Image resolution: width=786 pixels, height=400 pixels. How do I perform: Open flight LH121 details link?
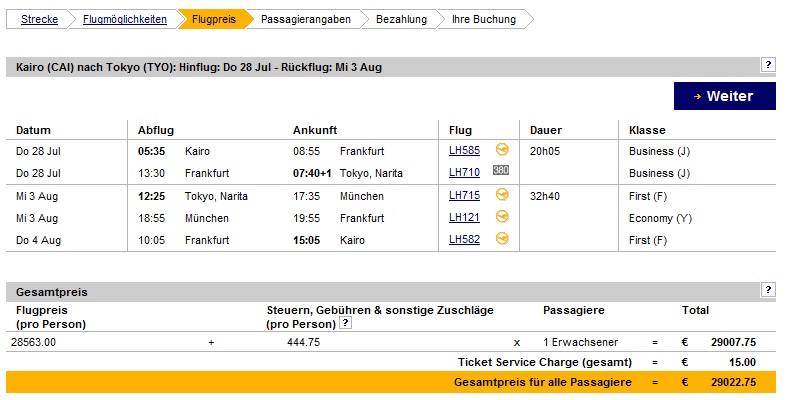464,218
